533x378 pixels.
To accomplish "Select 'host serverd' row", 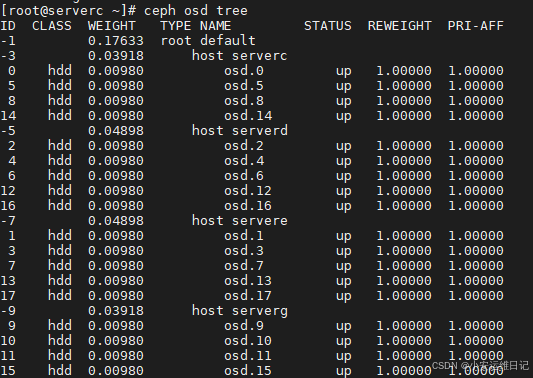I will point(239,131).
